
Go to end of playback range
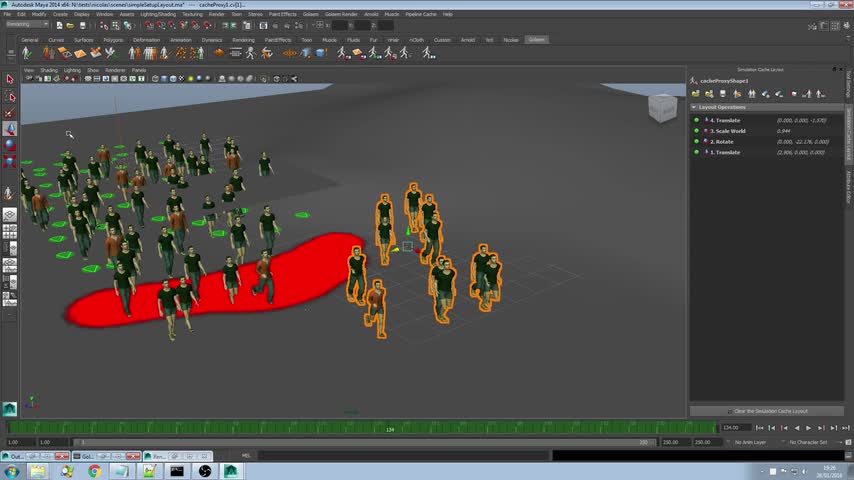846,428
